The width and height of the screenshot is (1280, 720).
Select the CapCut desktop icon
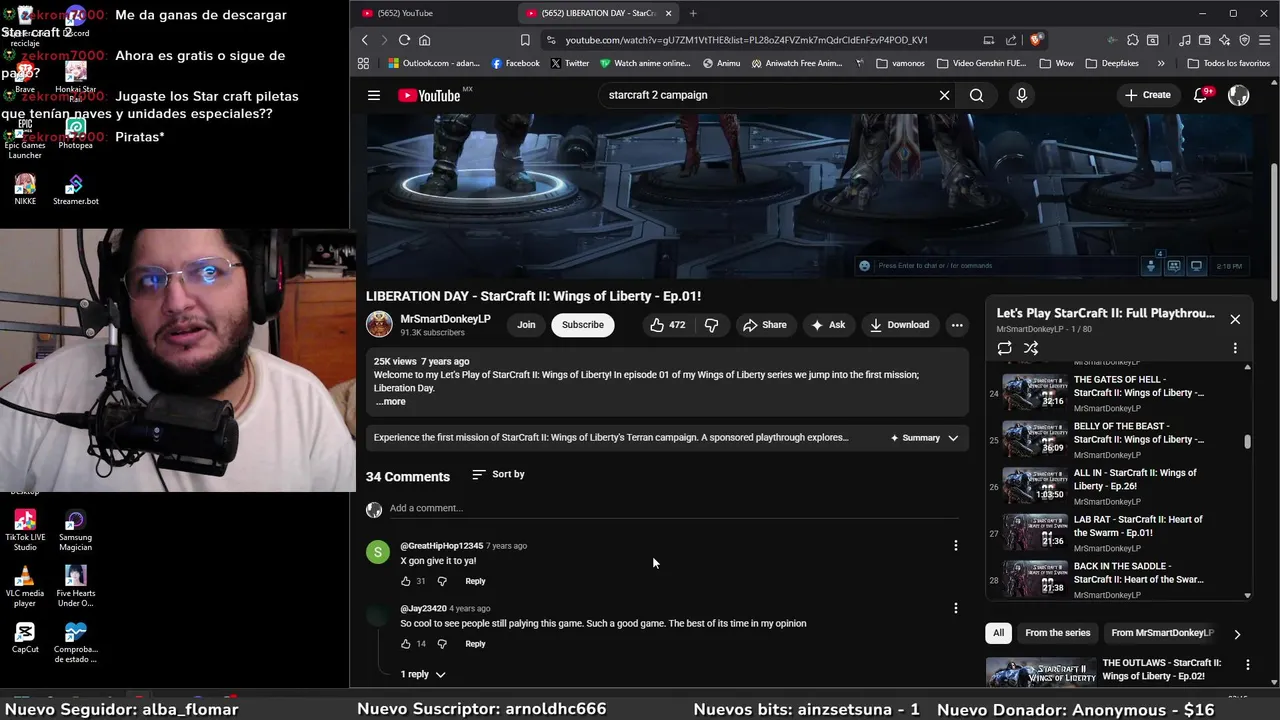pyautogui.click(x=25, y=636)
